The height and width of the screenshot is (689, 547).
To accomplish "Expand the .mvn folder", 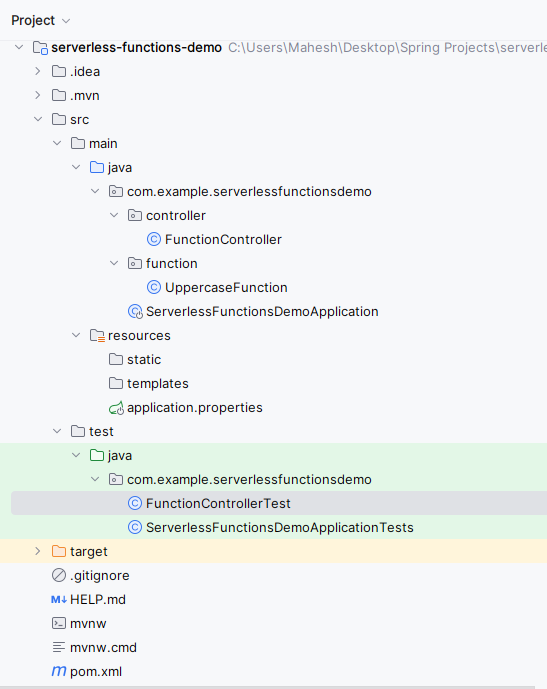I will coord(38,95).
